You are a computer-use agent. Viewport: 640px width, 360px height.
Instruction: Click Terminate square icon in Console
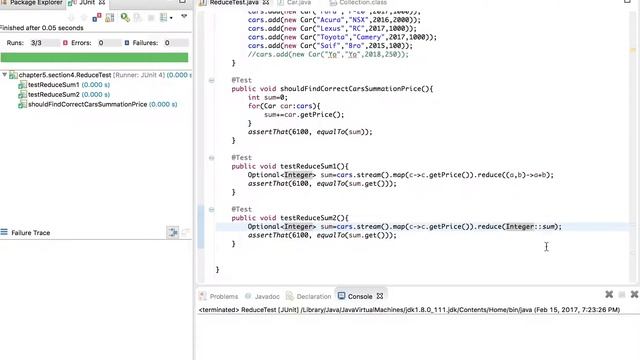pyautogui.click(x=622, y=295)
